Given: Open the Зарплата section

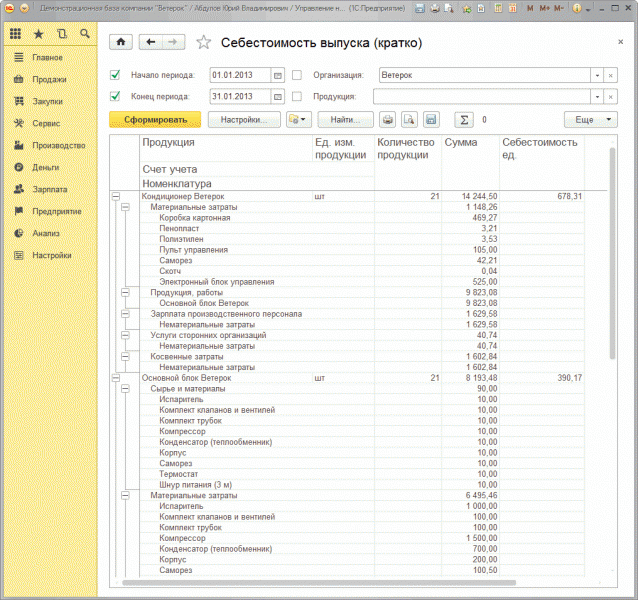Looking at the screenshot, I should [50, 189].
